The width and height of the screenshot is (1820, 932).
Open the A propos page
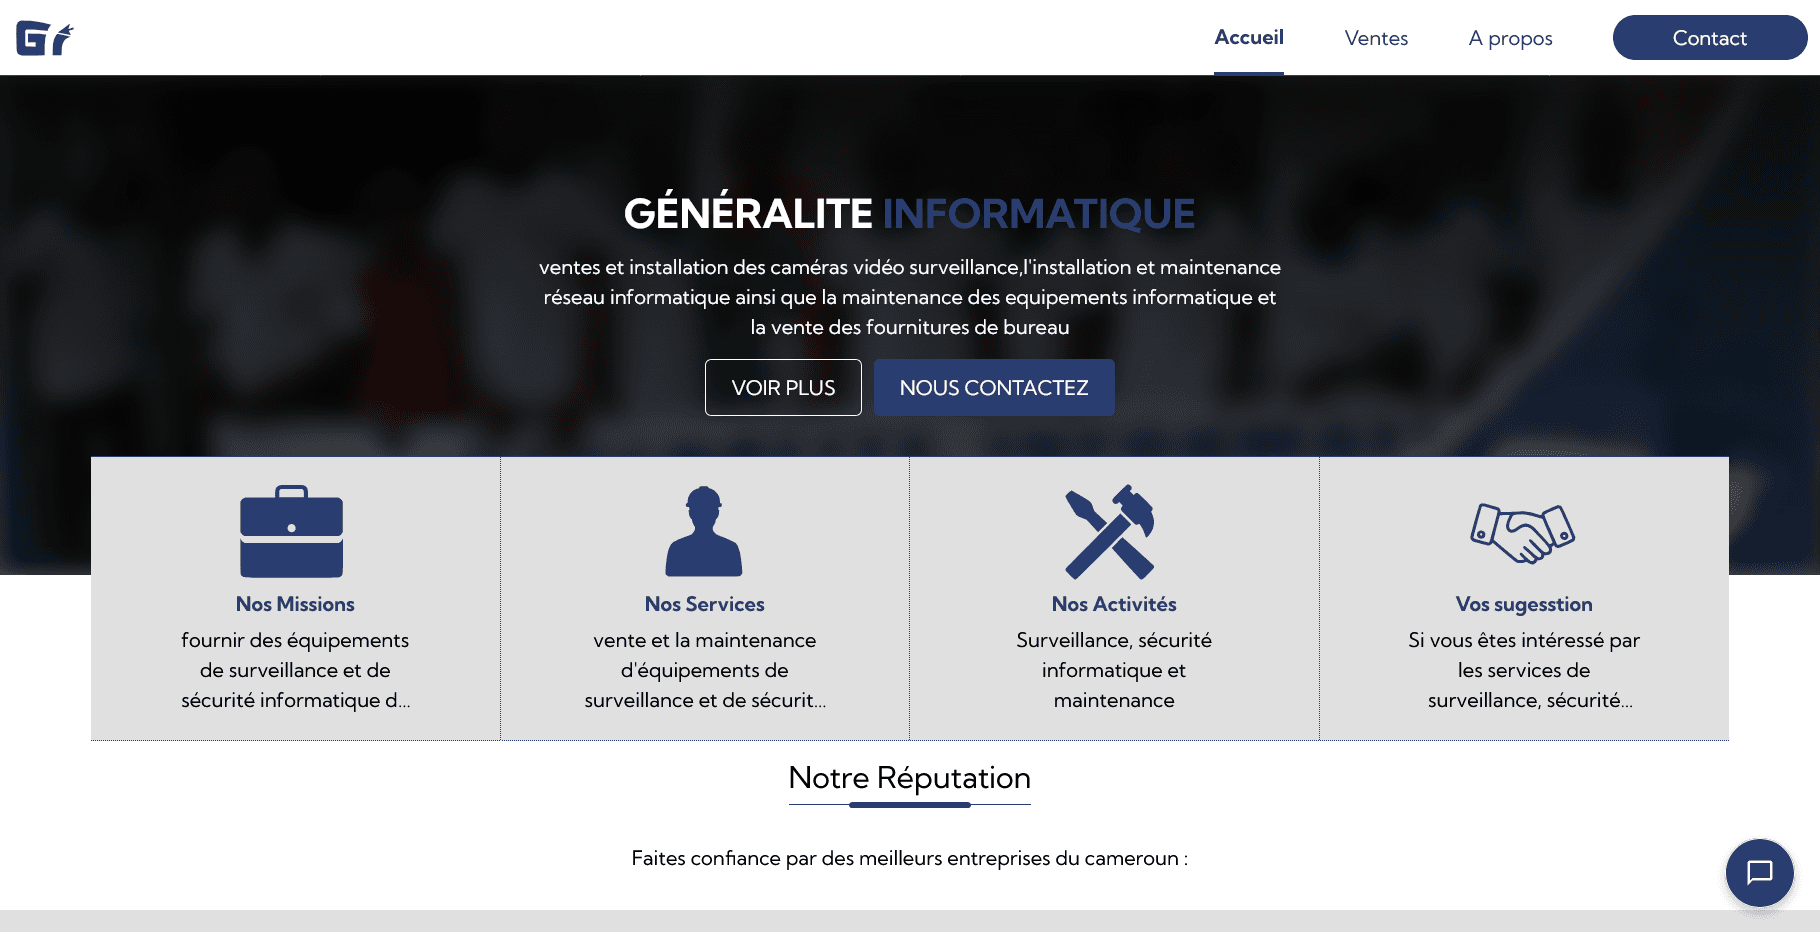click(x=1510, y=39)
